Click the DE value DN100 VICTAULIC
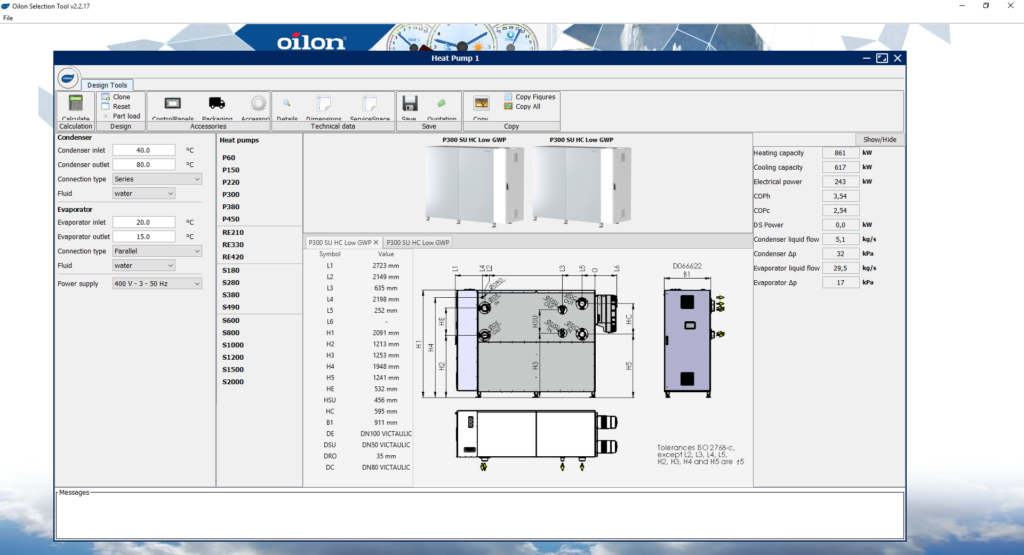 click(x=386, y=434)
